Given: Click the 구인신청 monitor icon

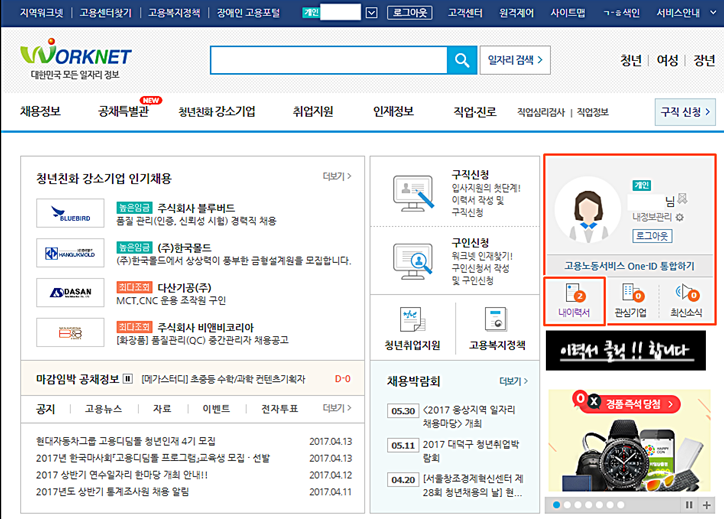Looking at the screenshot, I should point(413,261).
